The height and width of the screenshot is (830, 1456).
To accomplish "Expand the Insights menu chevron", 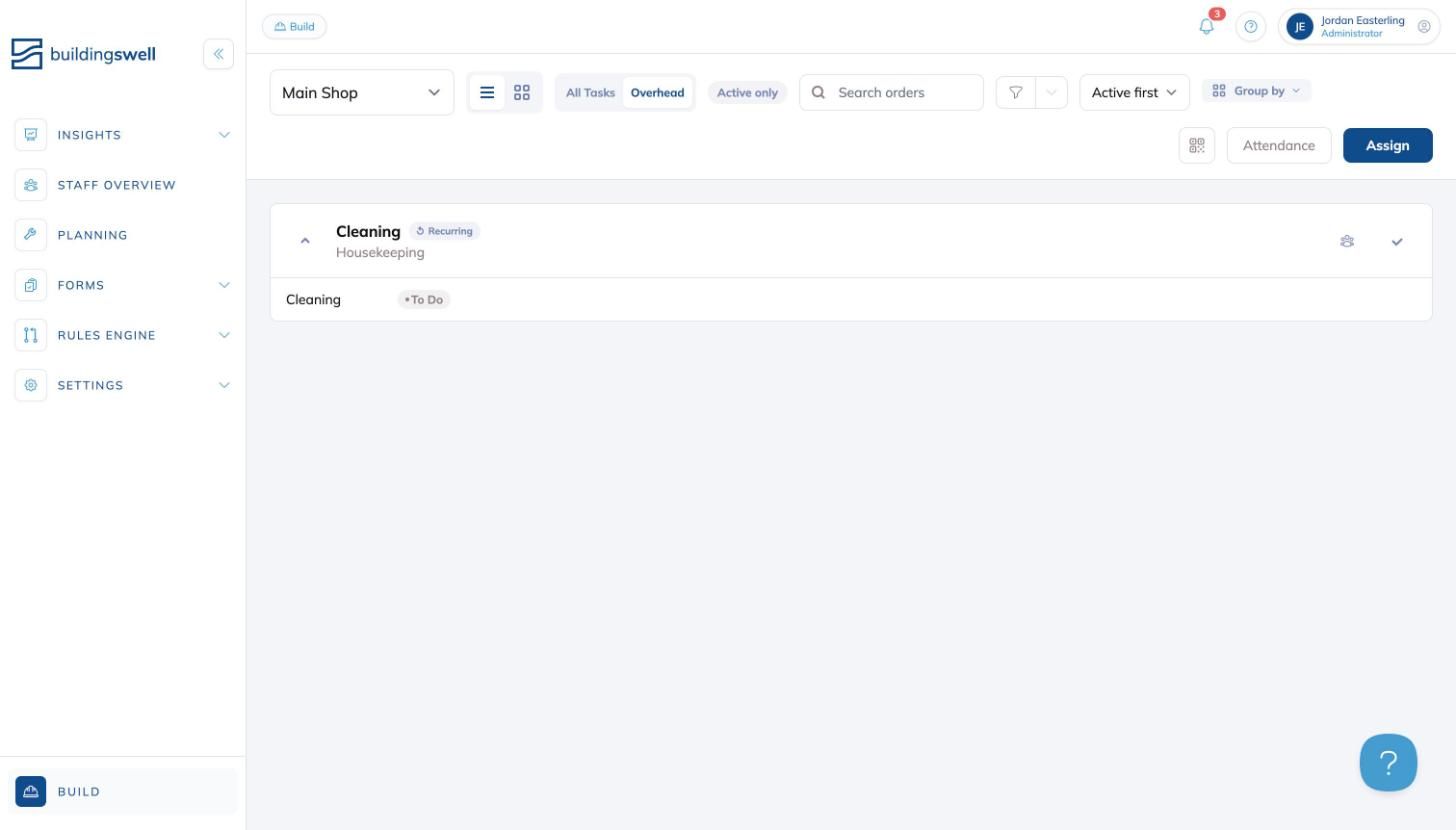I will point(224,135).
